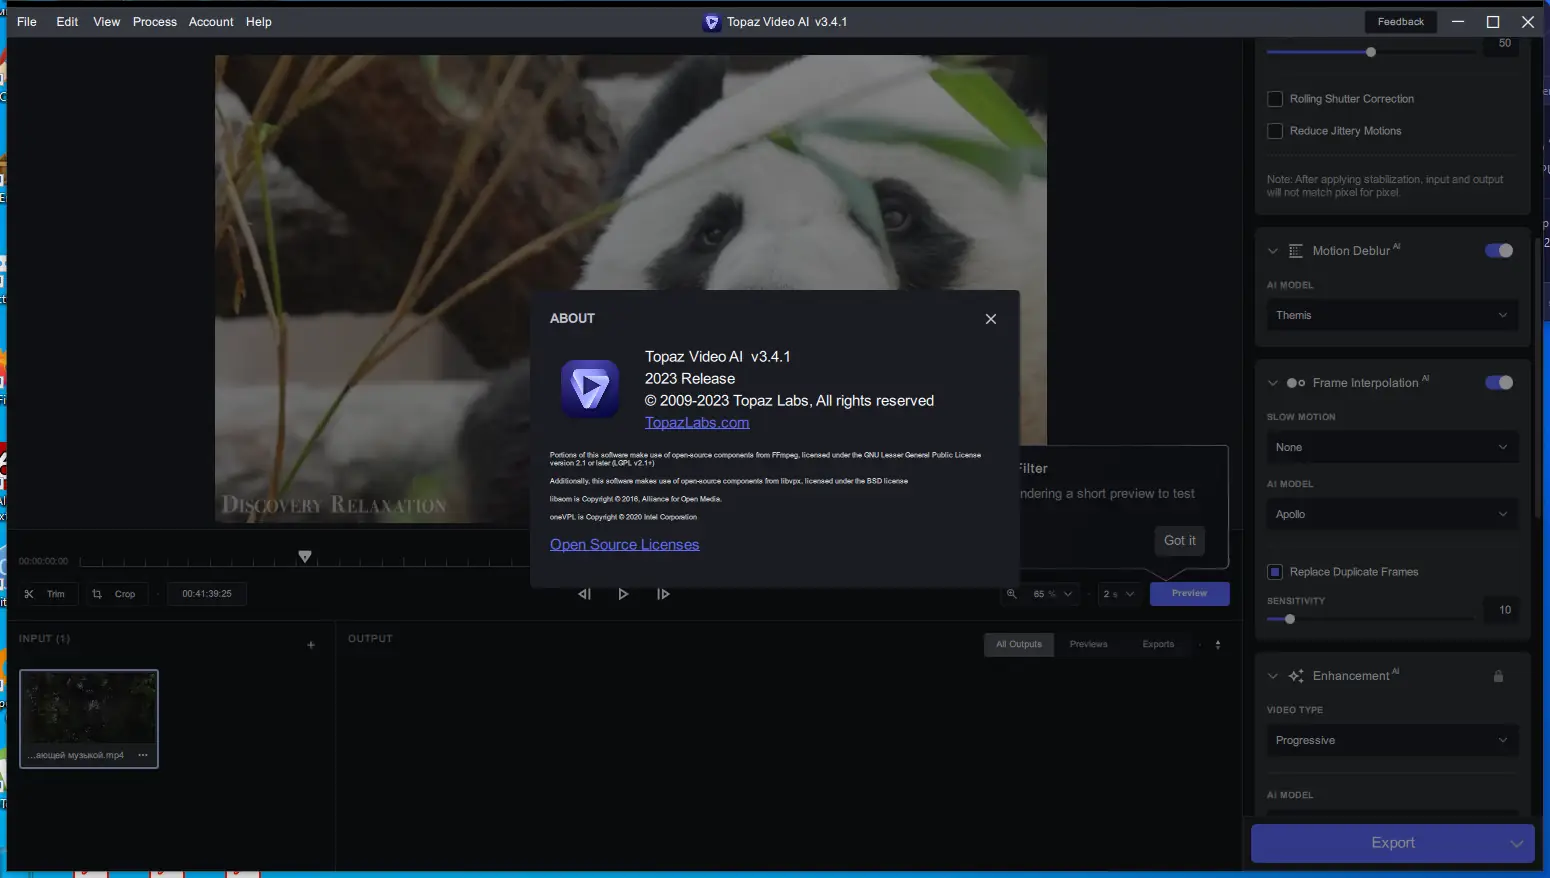This screenshot has height=878, width=1550.
Task: Step to the previous frame
Action: click(585, 594)
